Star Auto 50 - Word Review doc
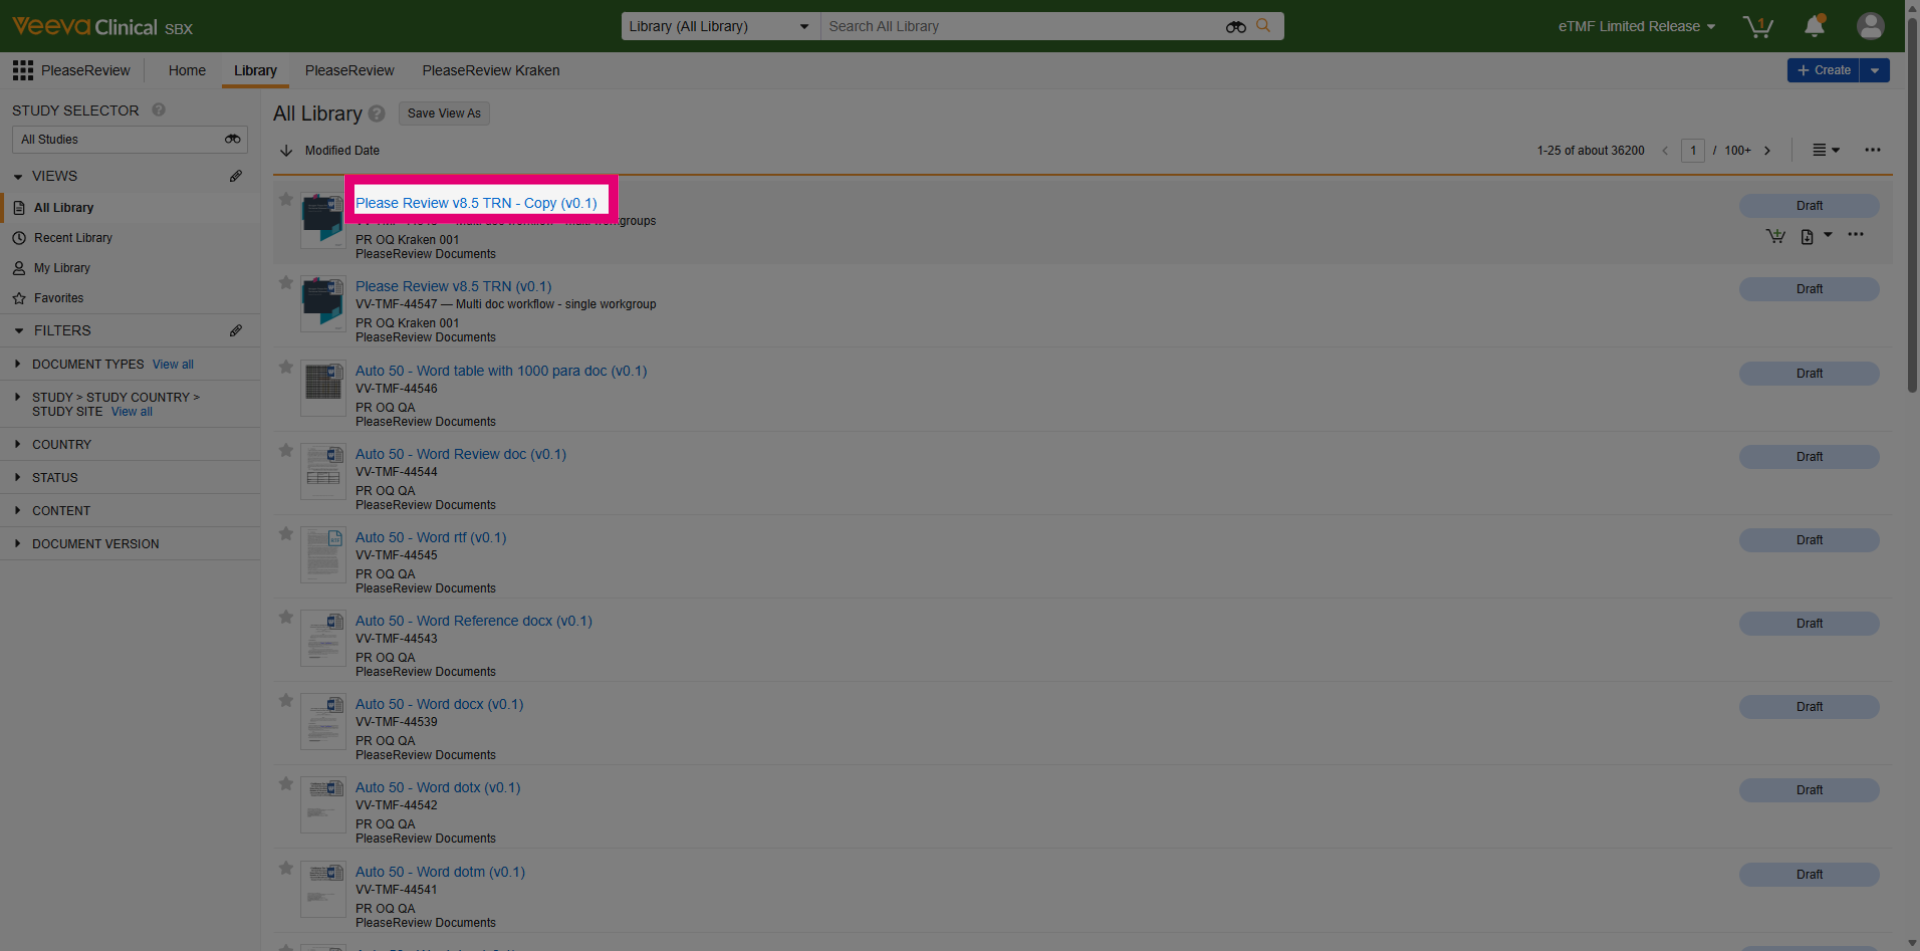1920x951 pixels. coord(286,450)
